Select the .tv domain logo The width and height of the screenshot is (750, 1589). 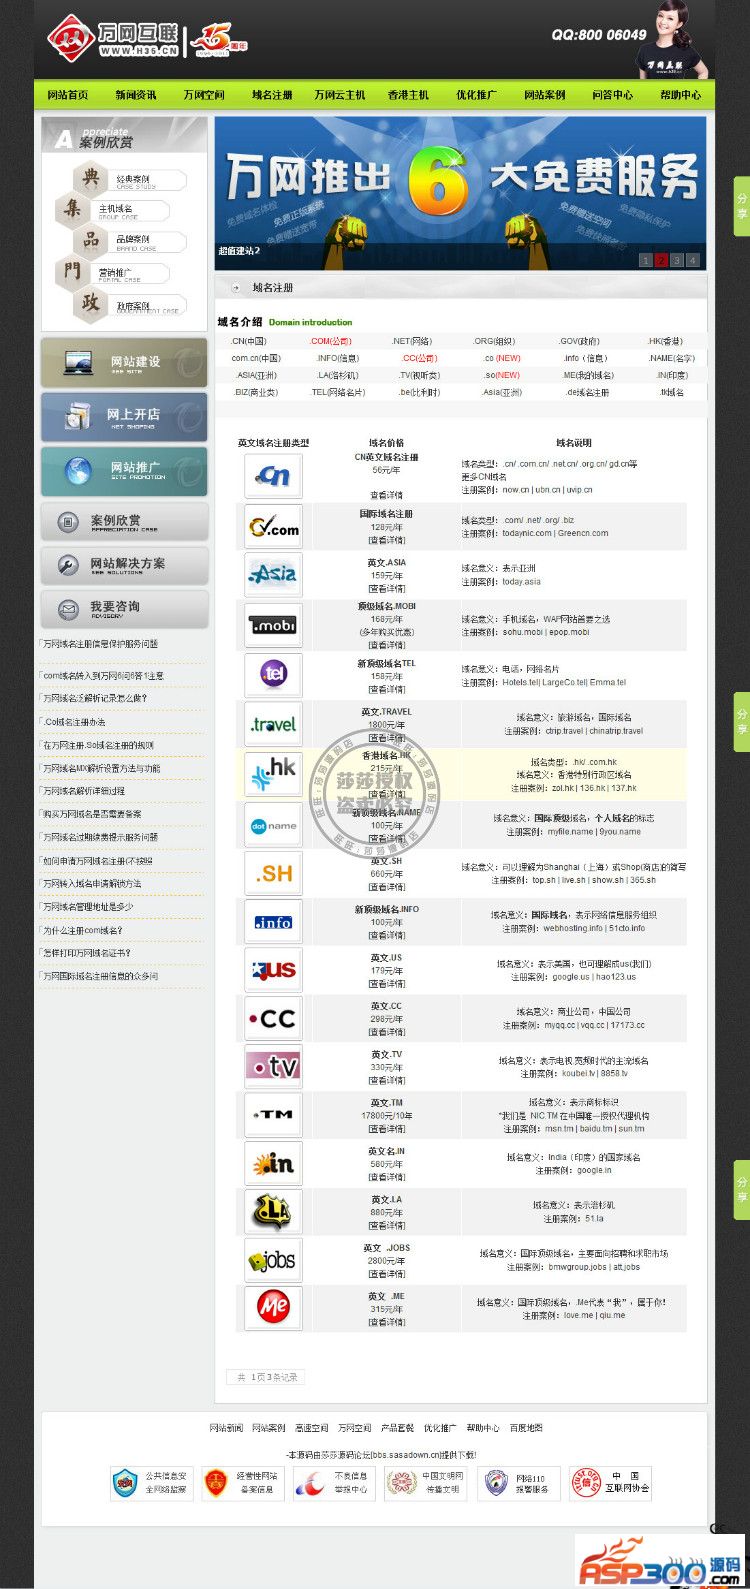[273, 1067]
